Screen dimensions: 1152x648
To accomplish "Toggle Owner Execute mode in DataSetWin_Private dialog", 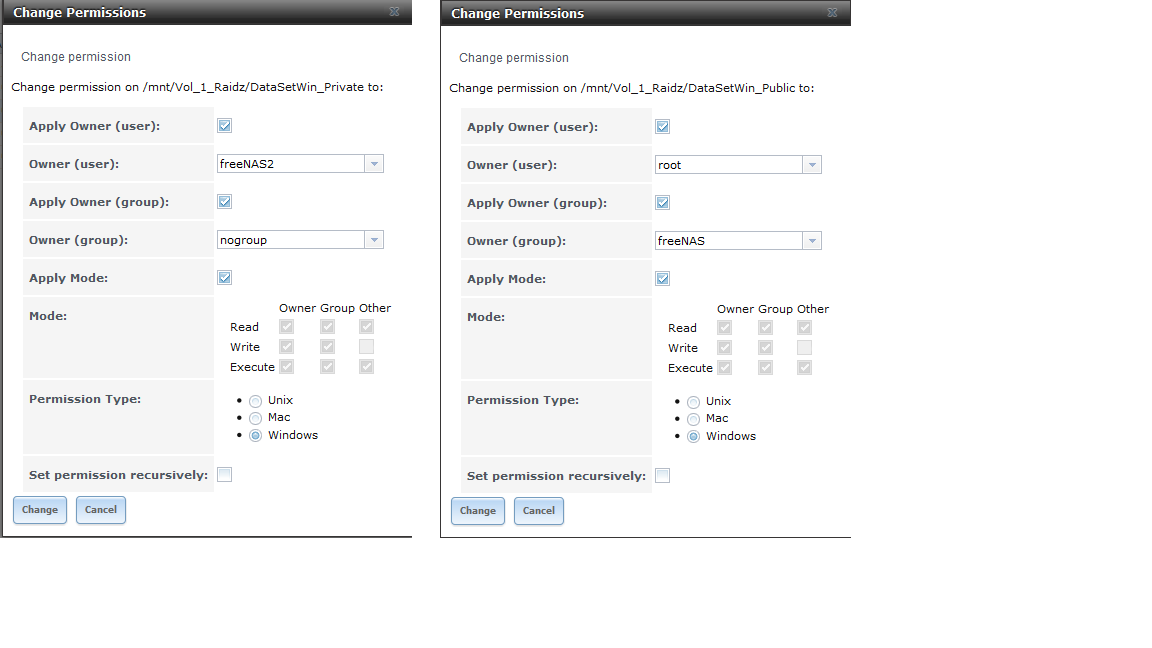I will tap(287, 366).
